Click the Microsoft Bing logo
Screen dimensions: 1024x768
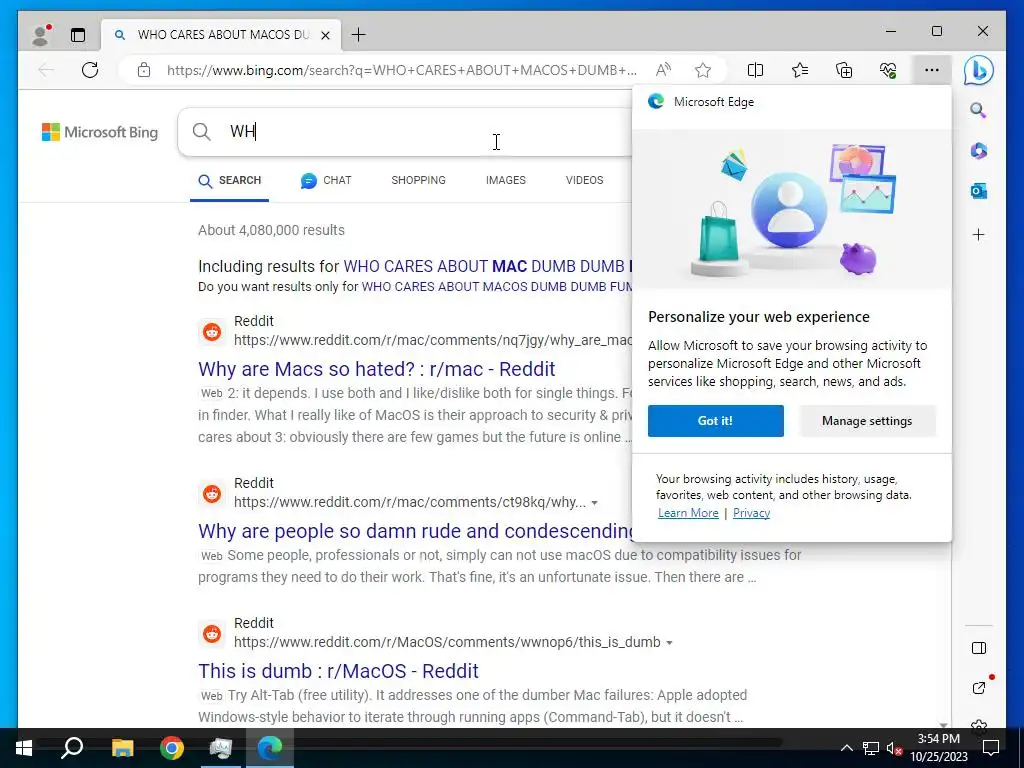click(100, 132)
